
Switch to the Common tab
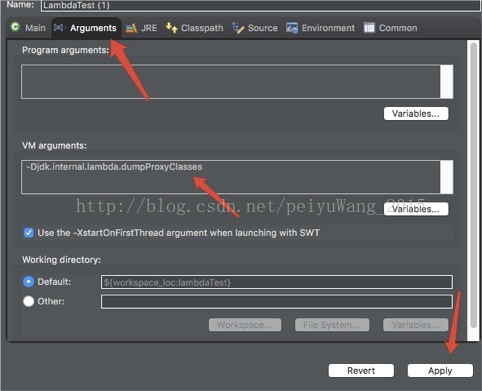click(x=390, y=28)
